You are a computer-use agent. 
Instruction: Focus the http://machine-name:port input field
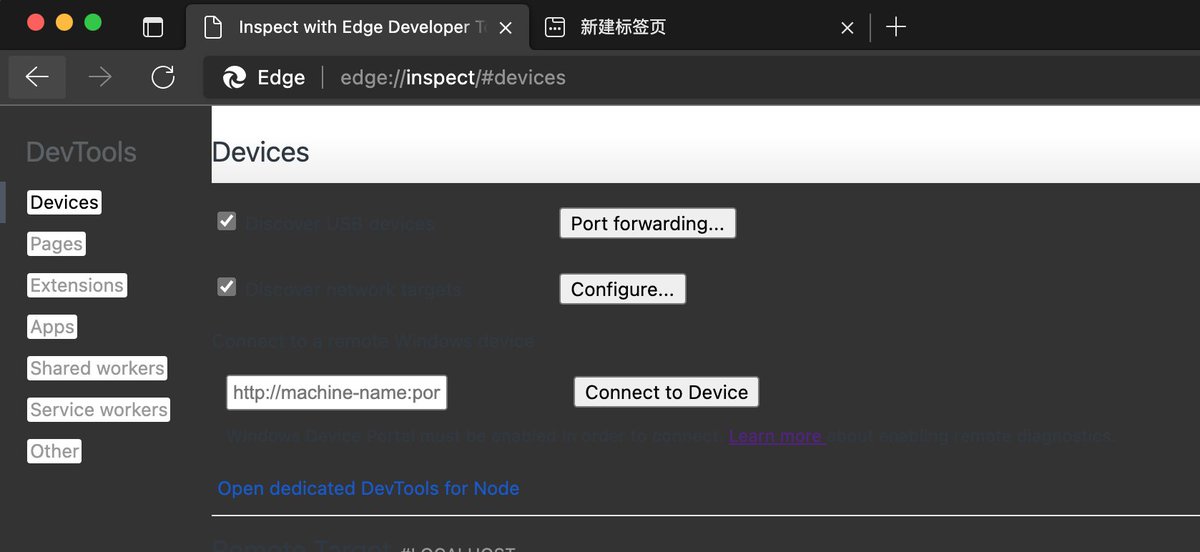click(336, 393)
